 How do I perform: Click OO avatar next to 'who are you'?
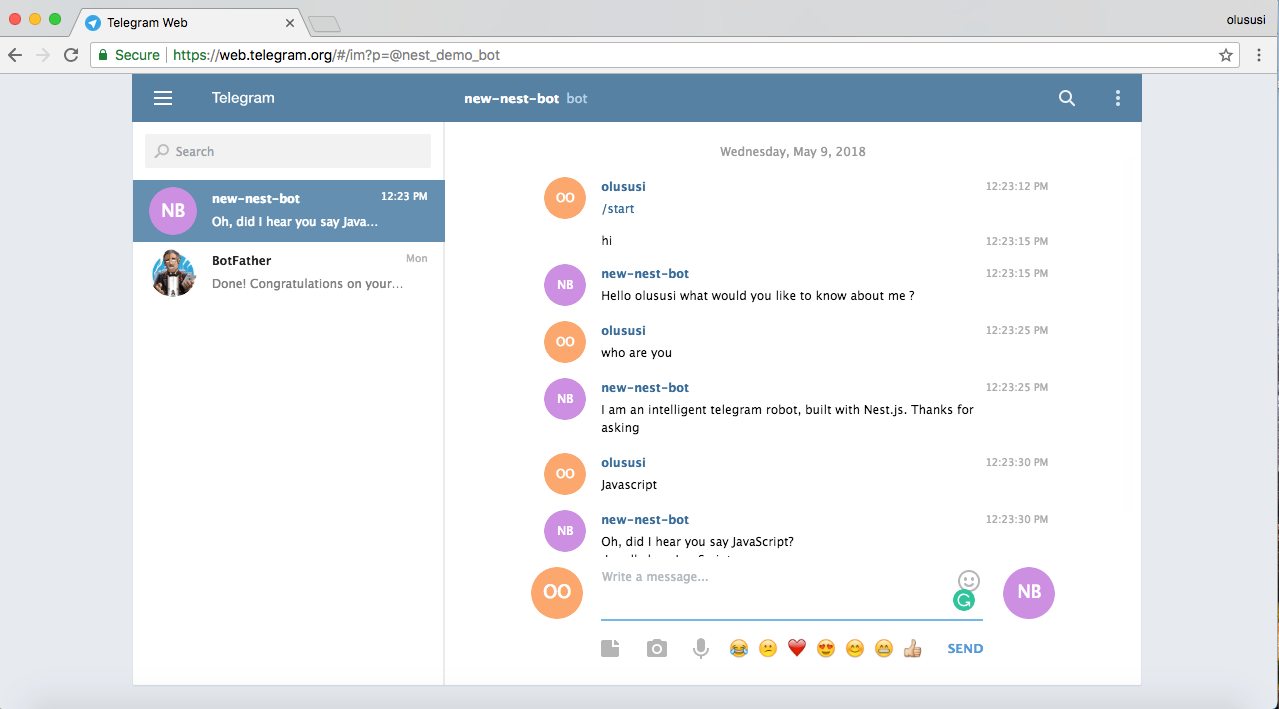(x=565, y=342)
